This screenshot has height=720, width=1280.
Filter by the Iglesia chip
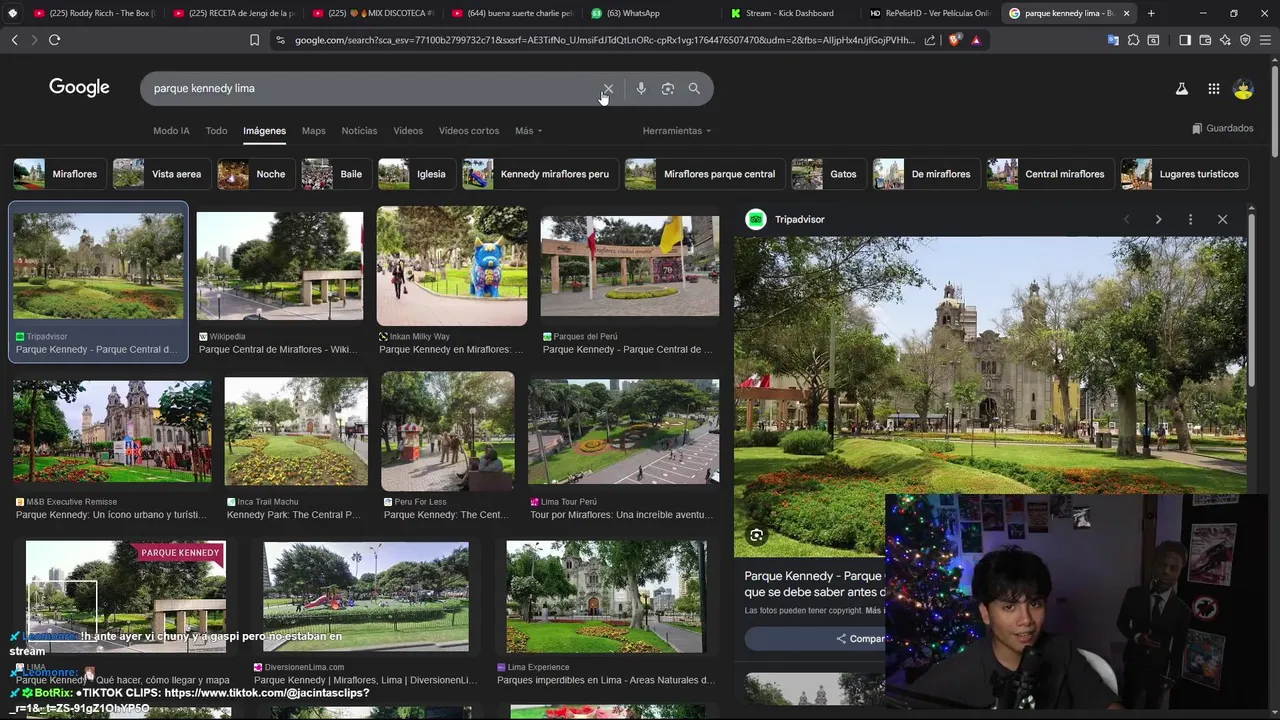(x=415, y=174)
